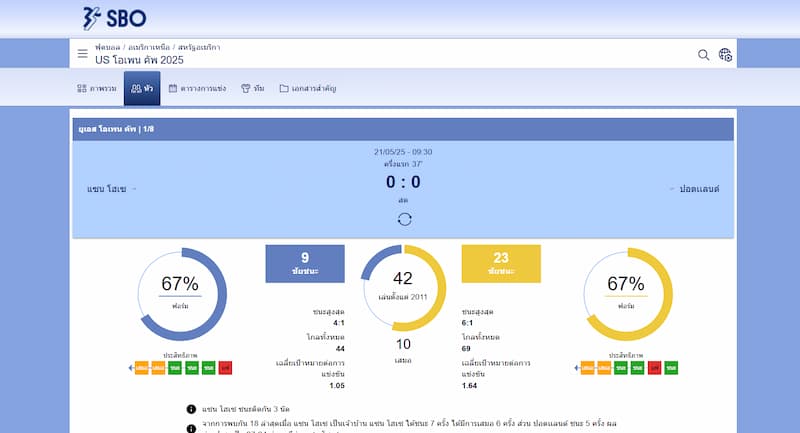Click the yellow 23 wins box
Viewport: 800px width, 433px height.
(x=501, y=264)
